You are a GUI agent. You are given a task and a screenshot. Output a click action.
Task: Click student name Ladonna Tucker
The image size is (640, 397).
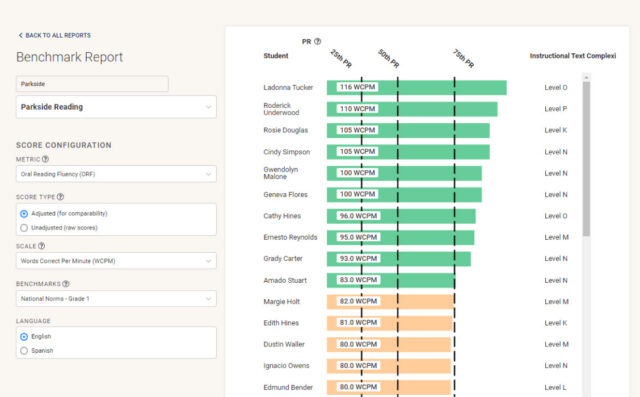[x=288, y=87]
